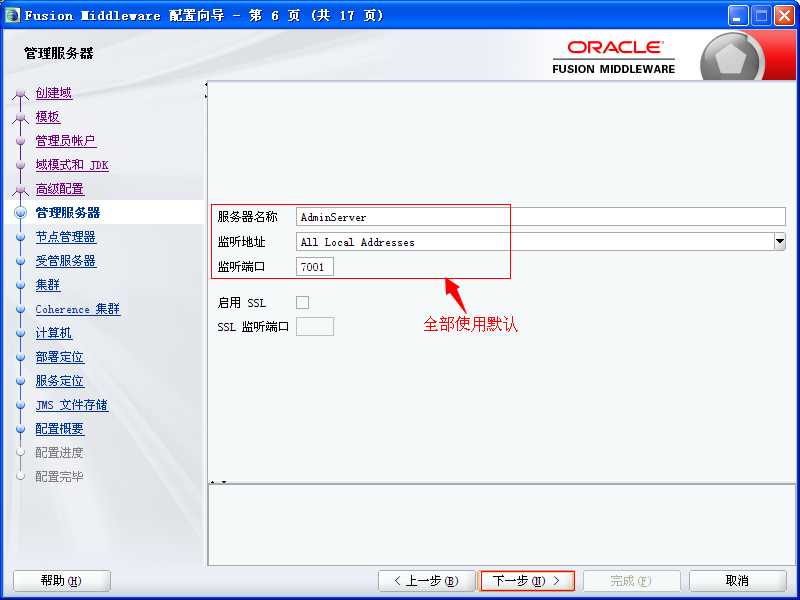
Task: Click the 创建域 step marker icon
Action: pos(21,94)
